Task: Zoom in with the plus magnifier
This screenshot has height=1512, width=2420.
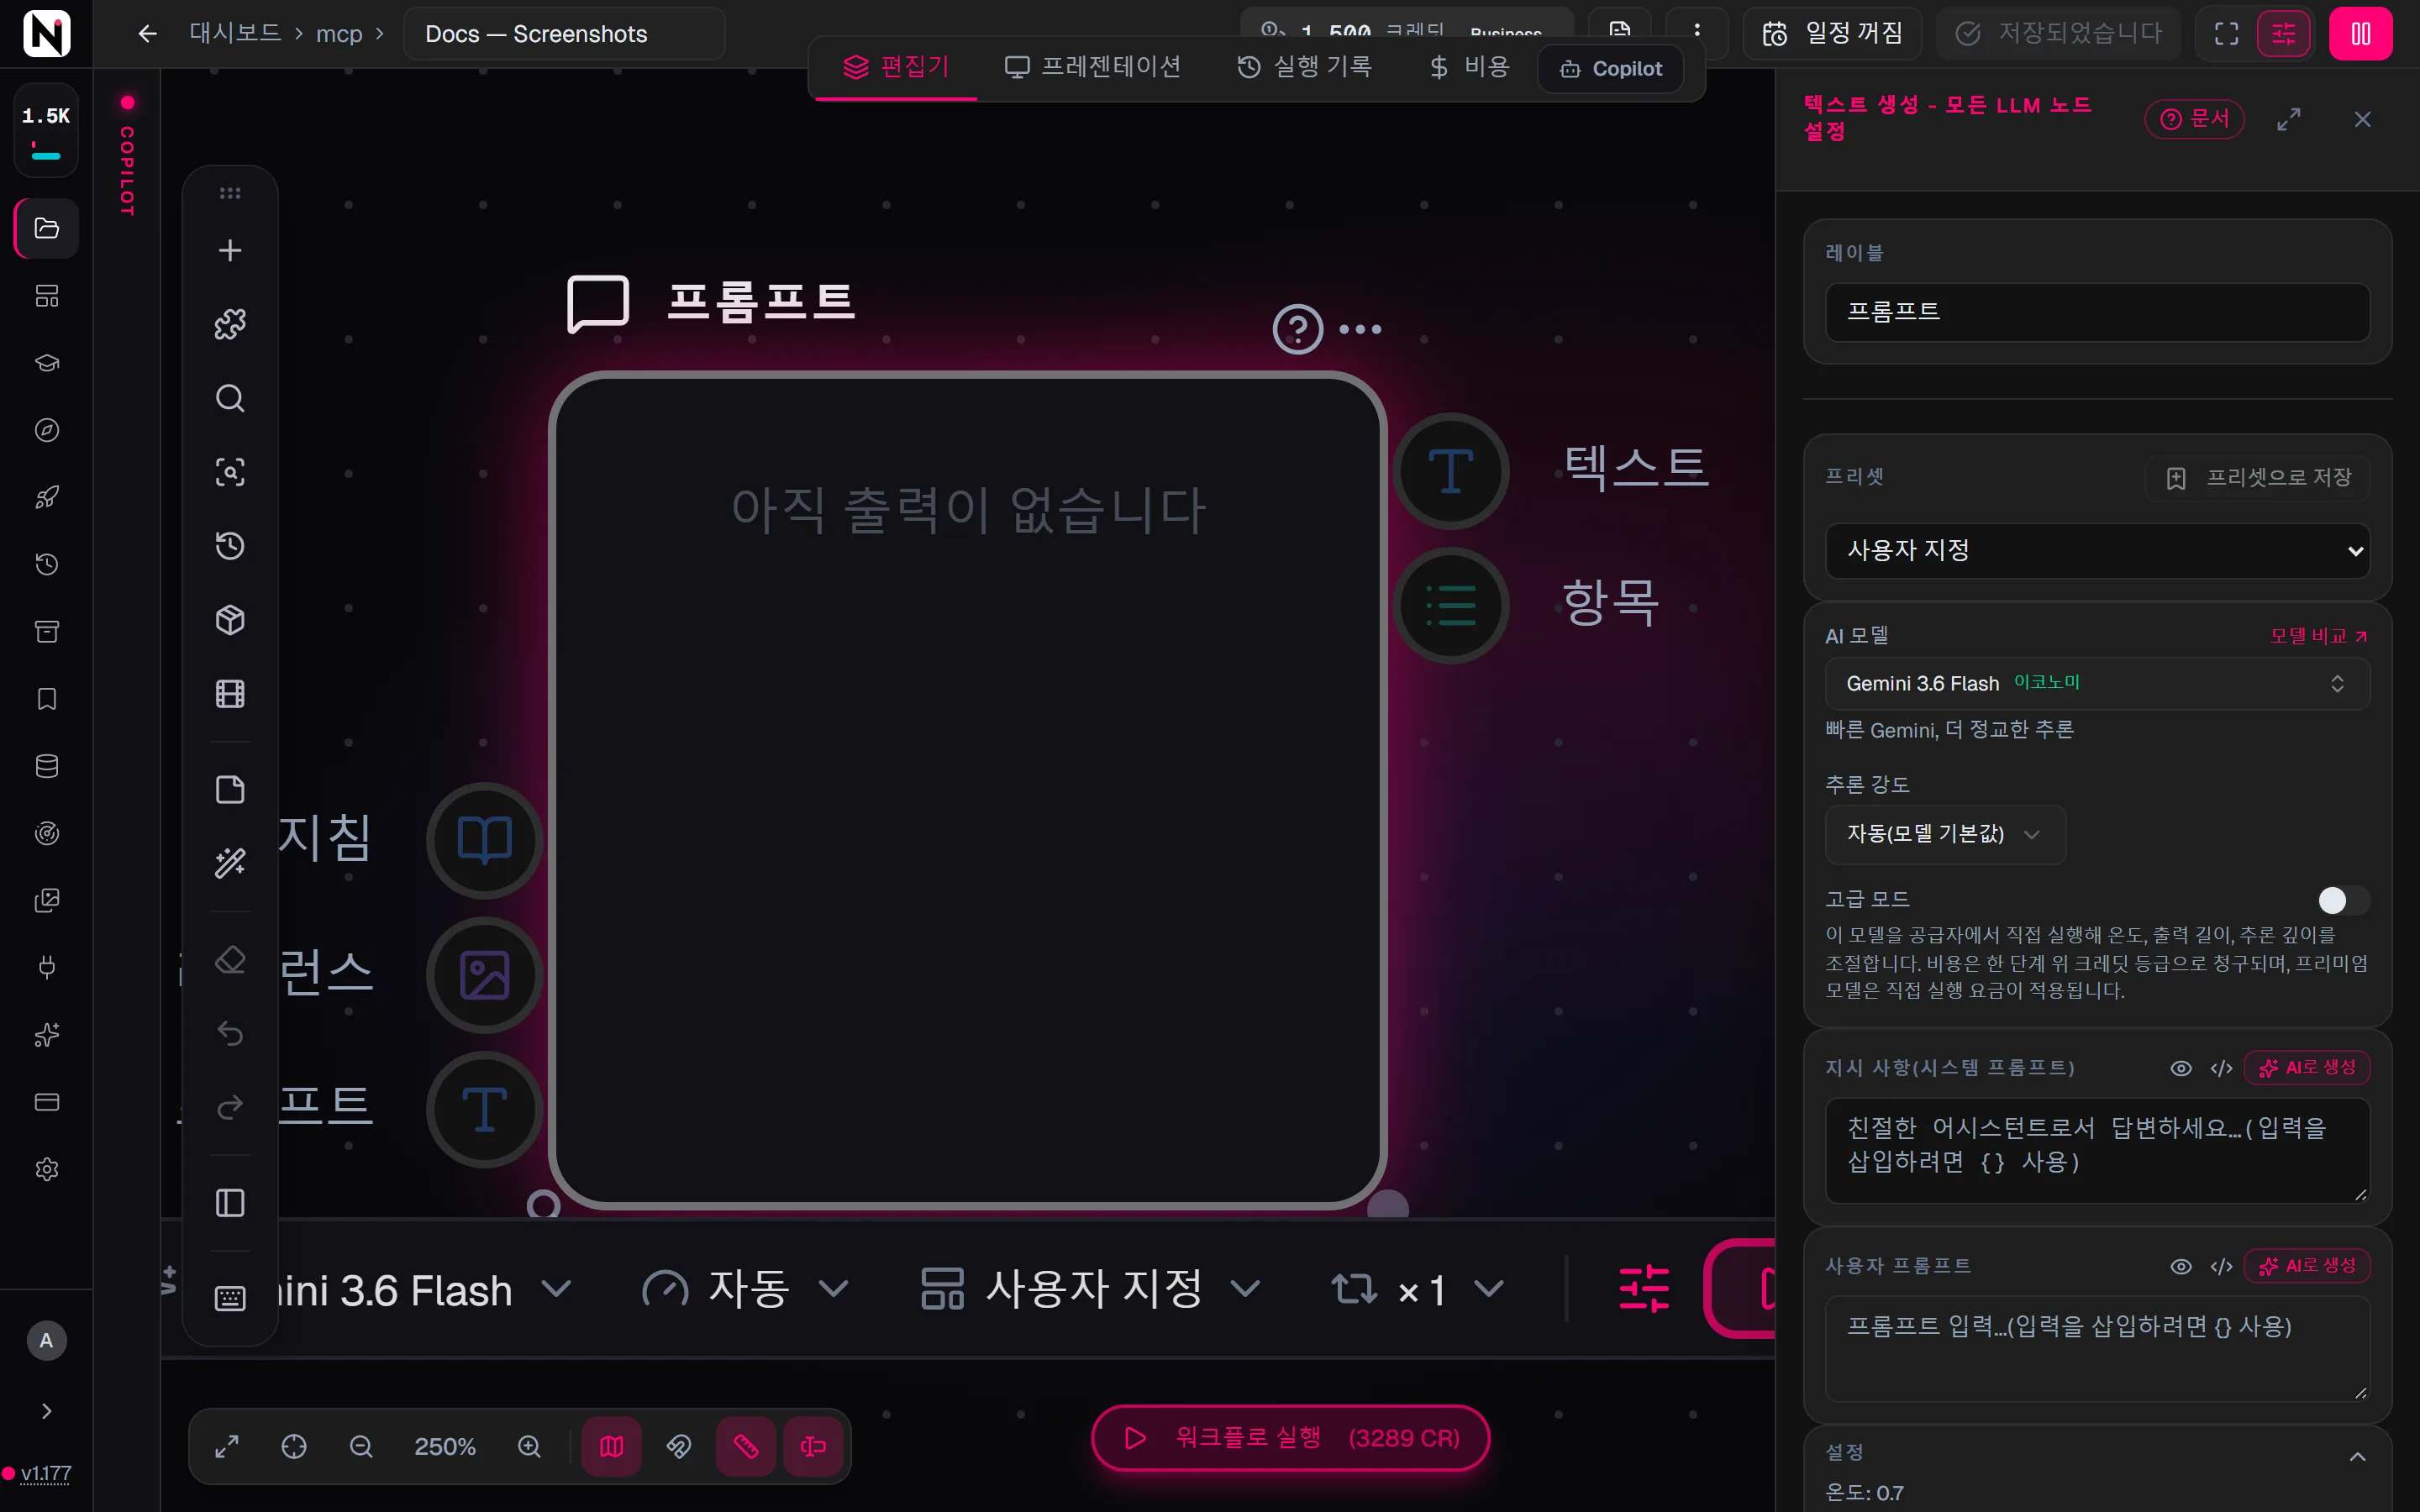Action: (x=529, y=1446)
